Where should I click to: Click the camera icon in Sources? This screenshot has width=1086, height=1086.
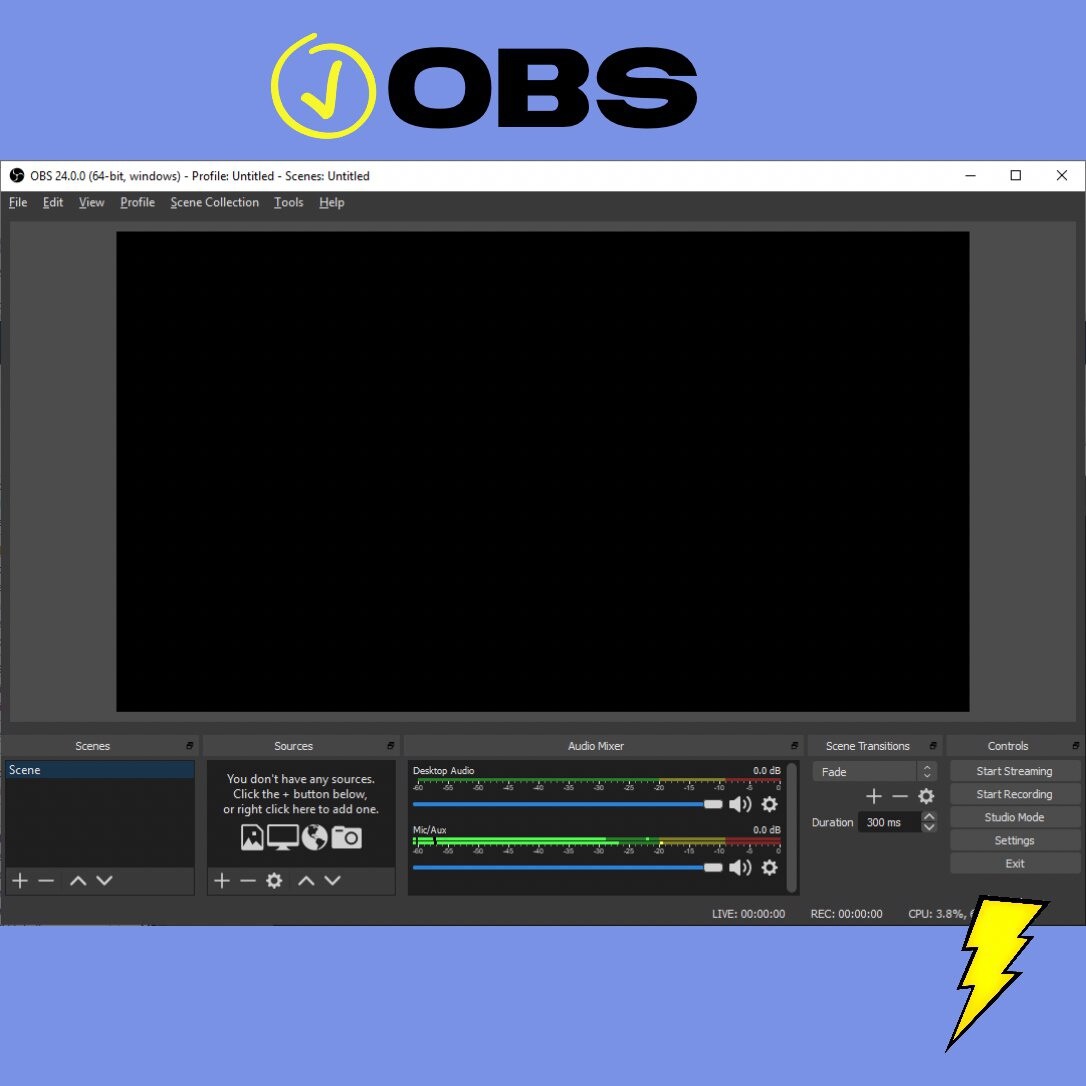click(346, 837)
